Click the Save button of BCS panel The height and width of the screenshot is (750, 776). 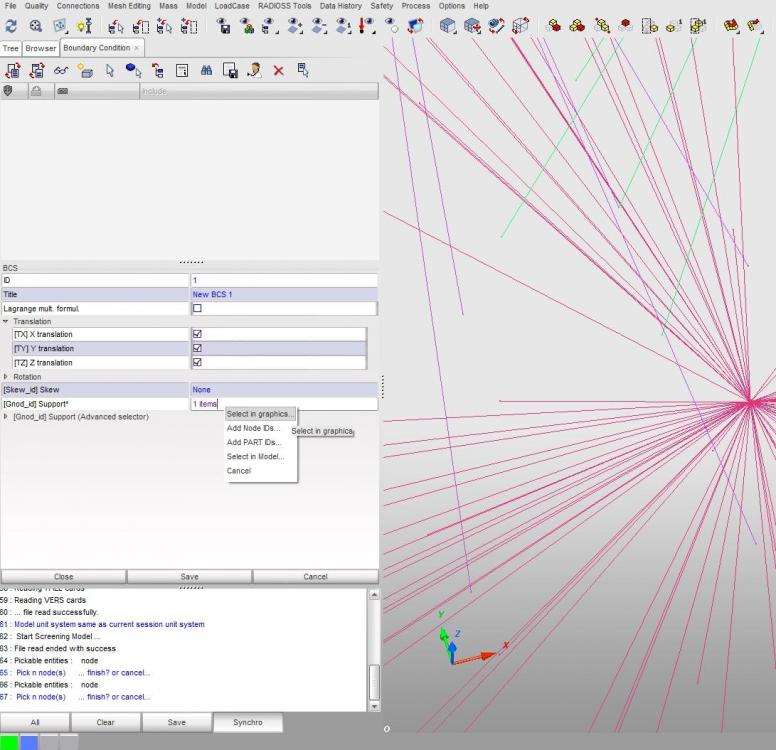pyautogui.click(x=189, y=577)
